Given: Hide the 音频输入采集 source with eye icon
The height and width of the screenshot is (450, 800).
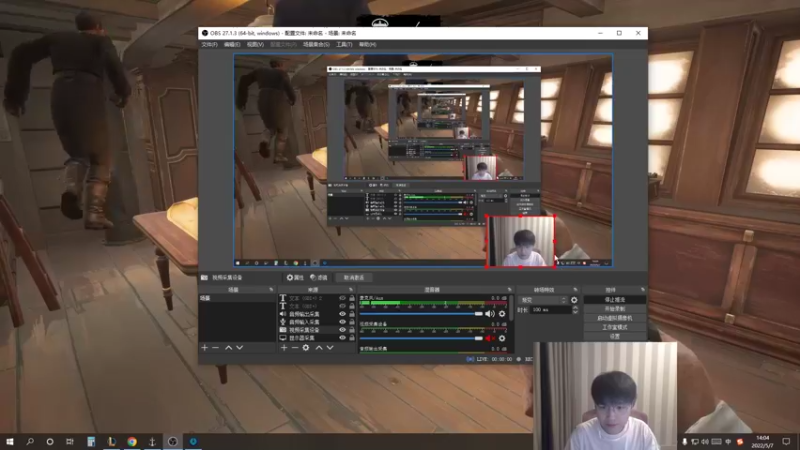Looking at the screenshot, I should [342, 322].
